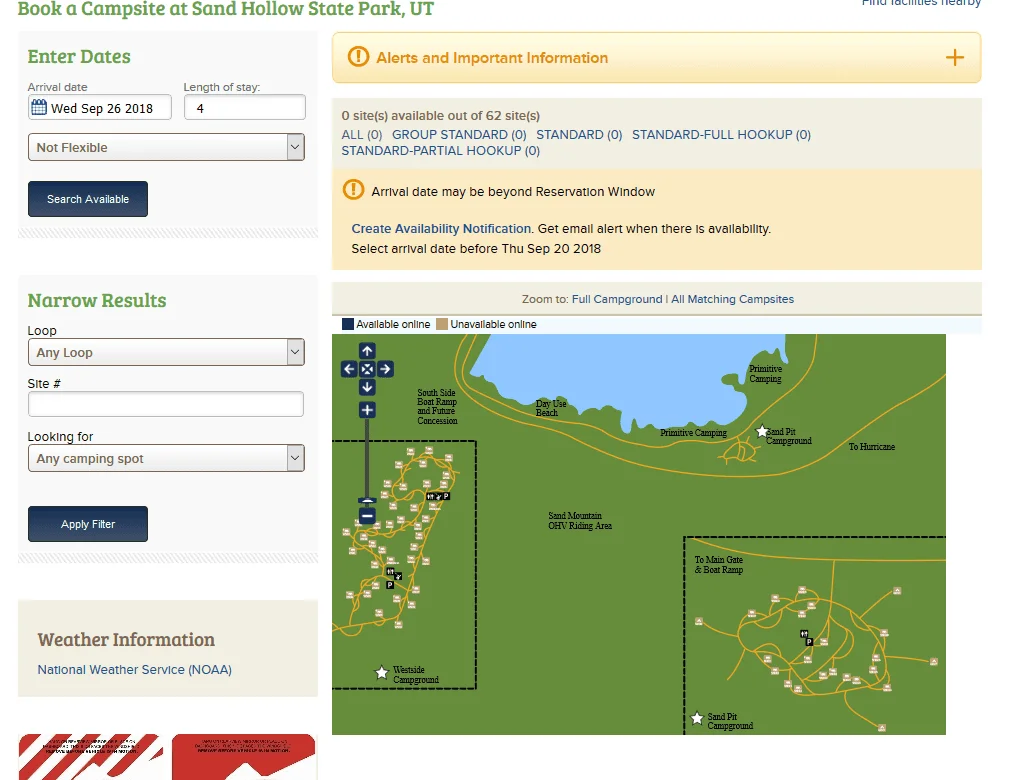Click the warning icon beside Arrival date notice
1019x780 pixels.
[x=354, y=190]
